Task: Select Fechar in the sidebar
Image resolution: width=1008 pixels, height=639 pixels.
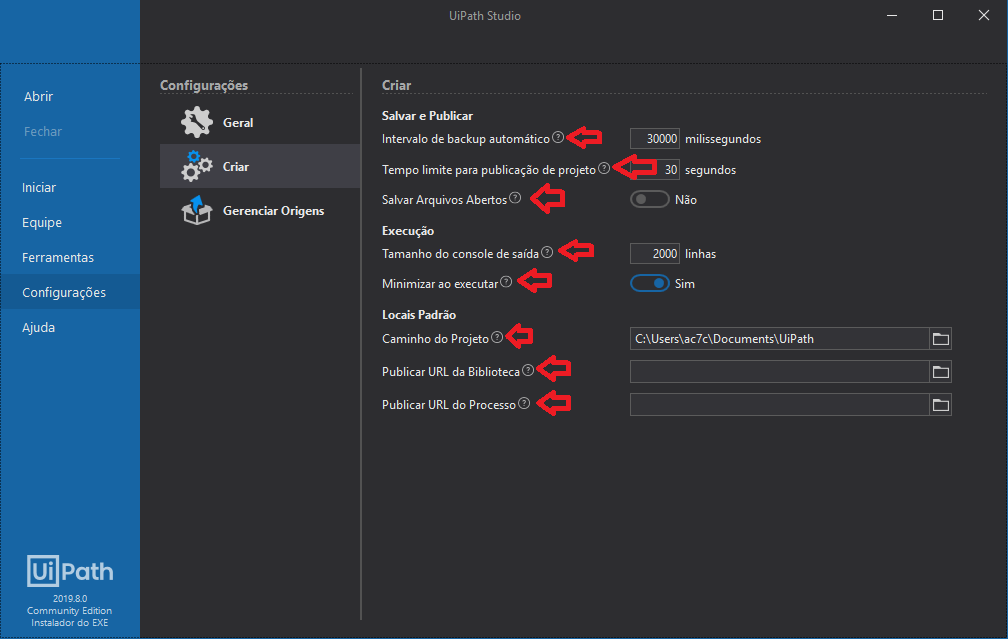Action: point(43,131)
